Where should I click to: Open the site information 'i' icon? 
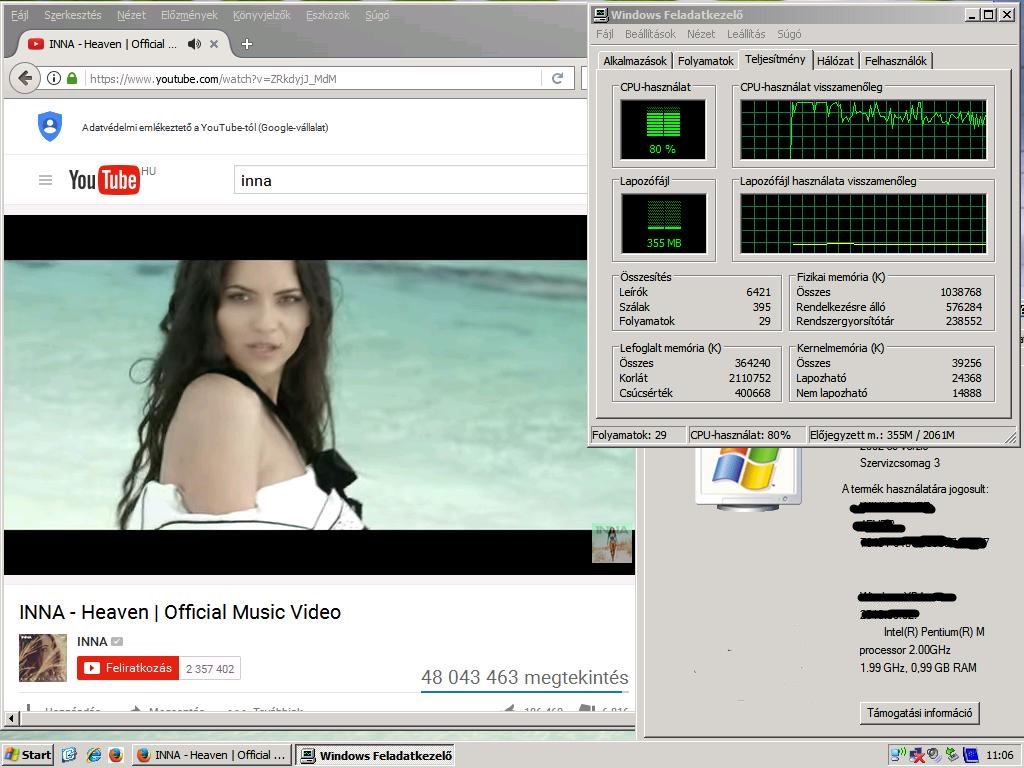pyautogui.click(x=54, y=78)
